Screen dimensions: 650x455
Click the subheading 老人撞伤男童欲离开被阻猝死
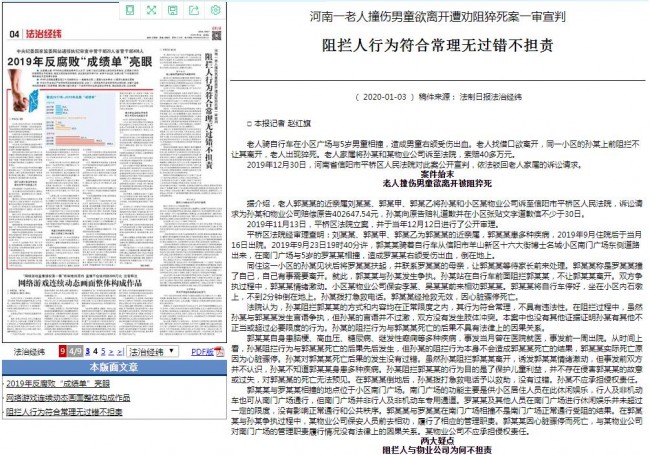click(x=437, y=183)
